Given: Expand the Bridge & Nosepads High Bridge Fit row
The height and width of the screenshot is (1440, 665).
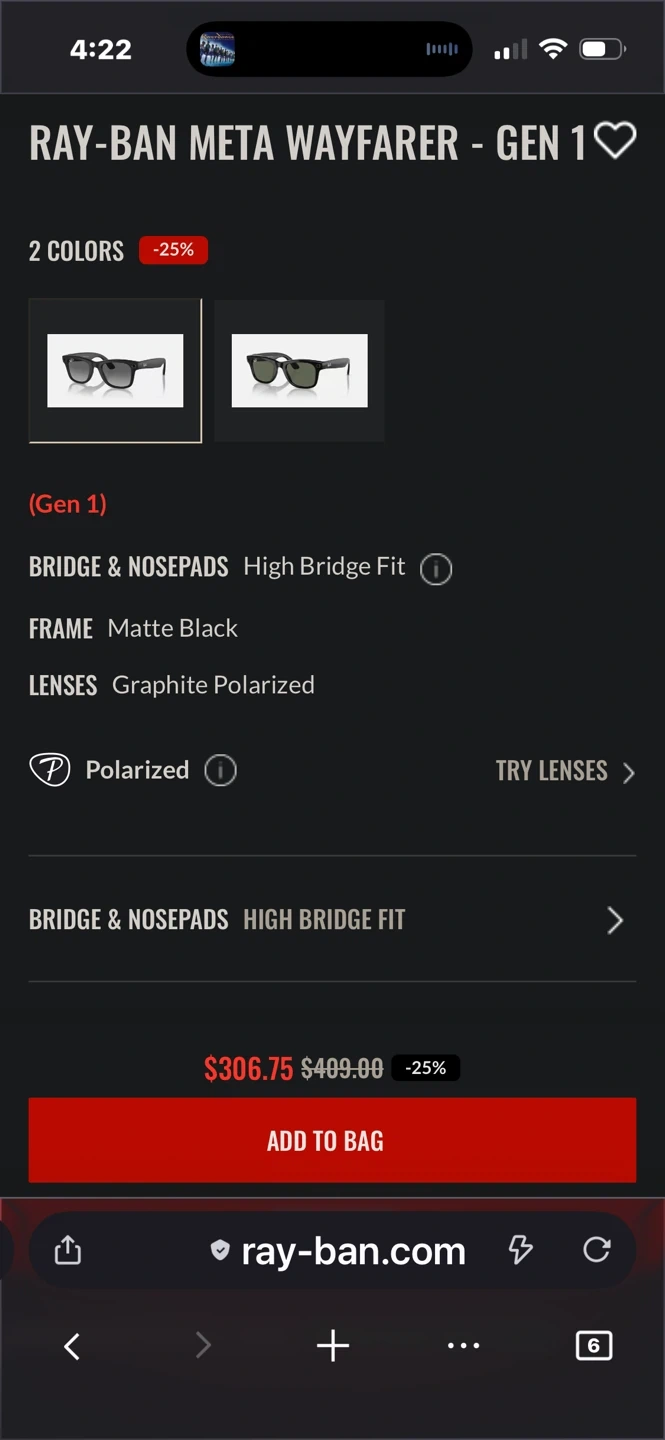Looking at the screenshot, I should point(332,920).
